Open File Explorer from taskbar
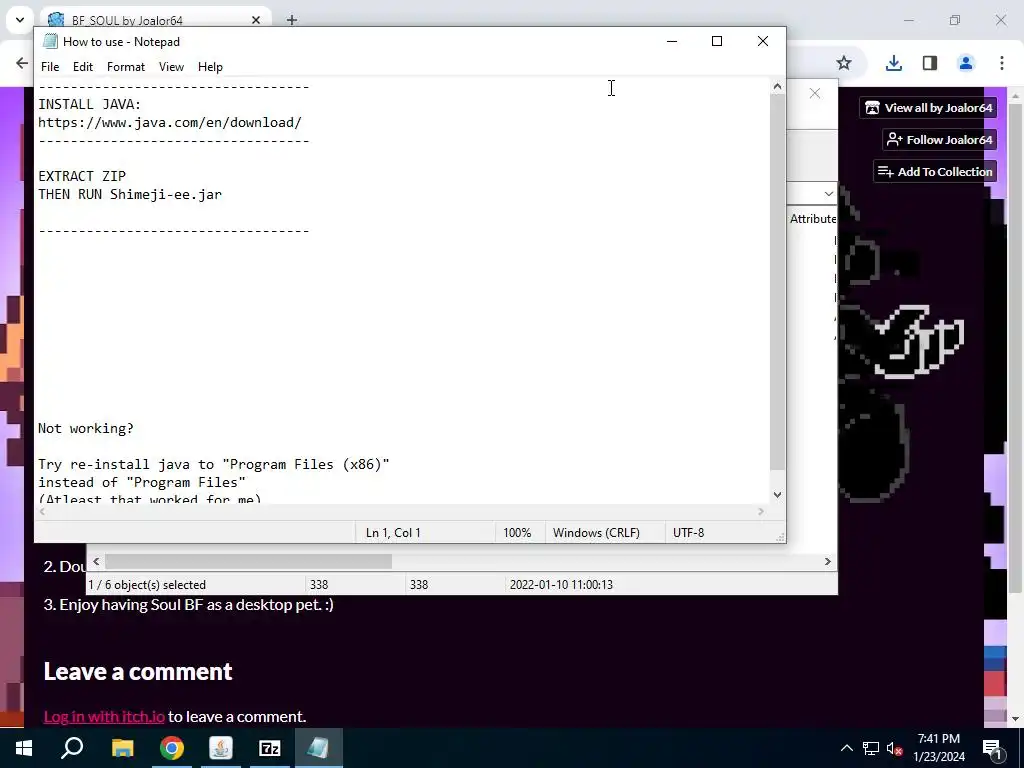Viewport: 1024px width, 768px height. coord(122,748)
